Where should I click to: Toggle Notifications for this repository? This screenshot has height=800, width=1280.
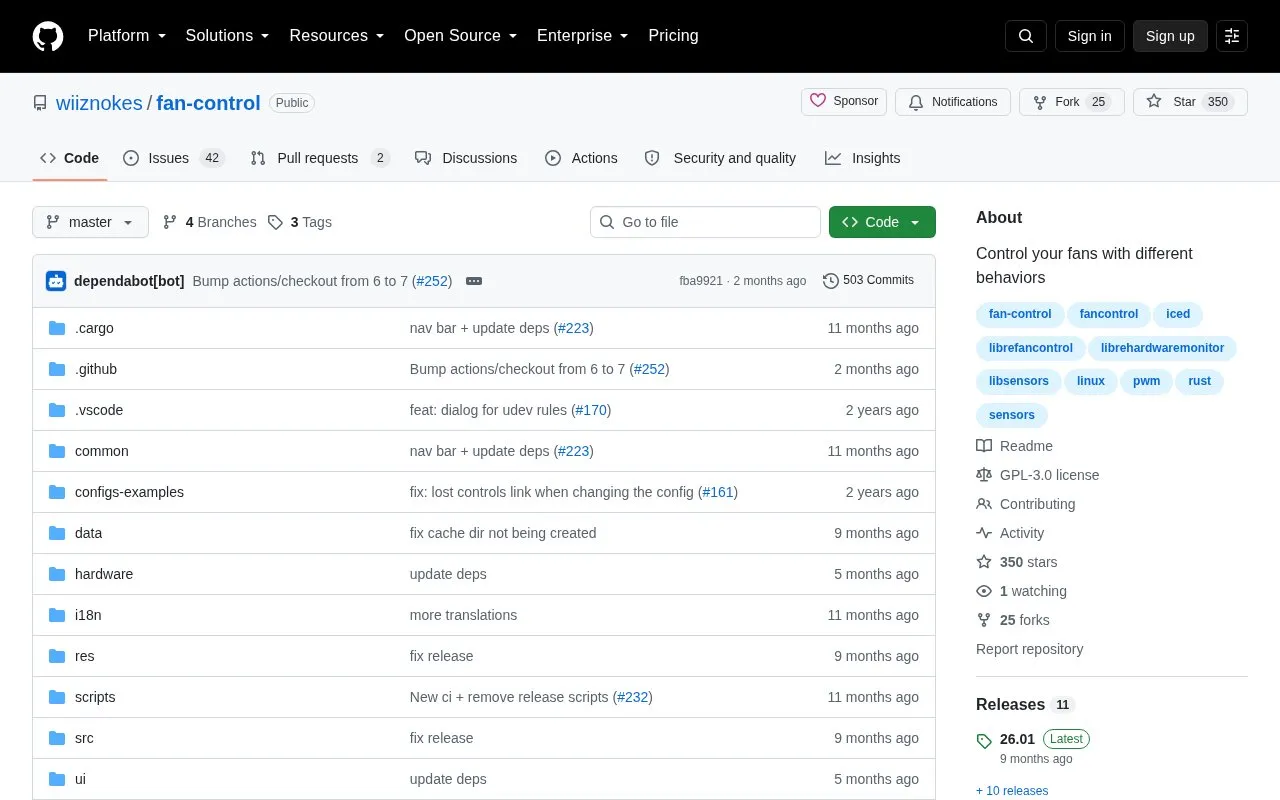tap(953, 102)
